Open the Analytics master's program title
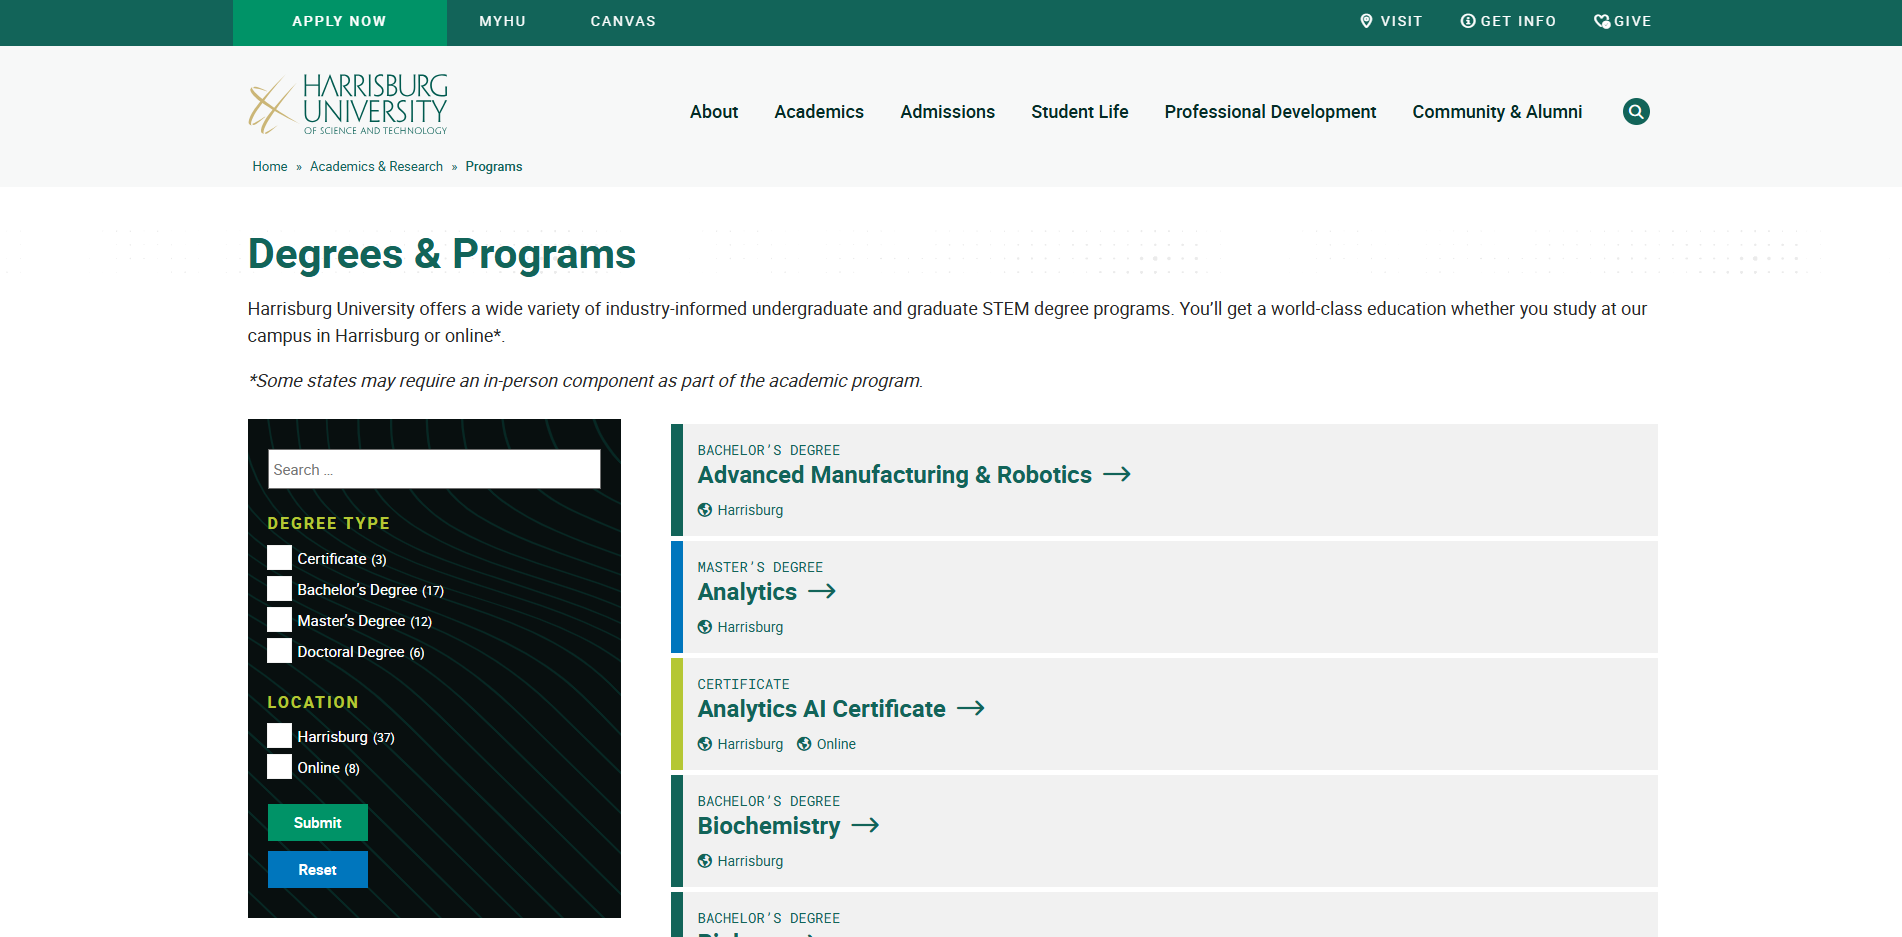Viewport: 1902px width, 937px height. pos(748,592)
